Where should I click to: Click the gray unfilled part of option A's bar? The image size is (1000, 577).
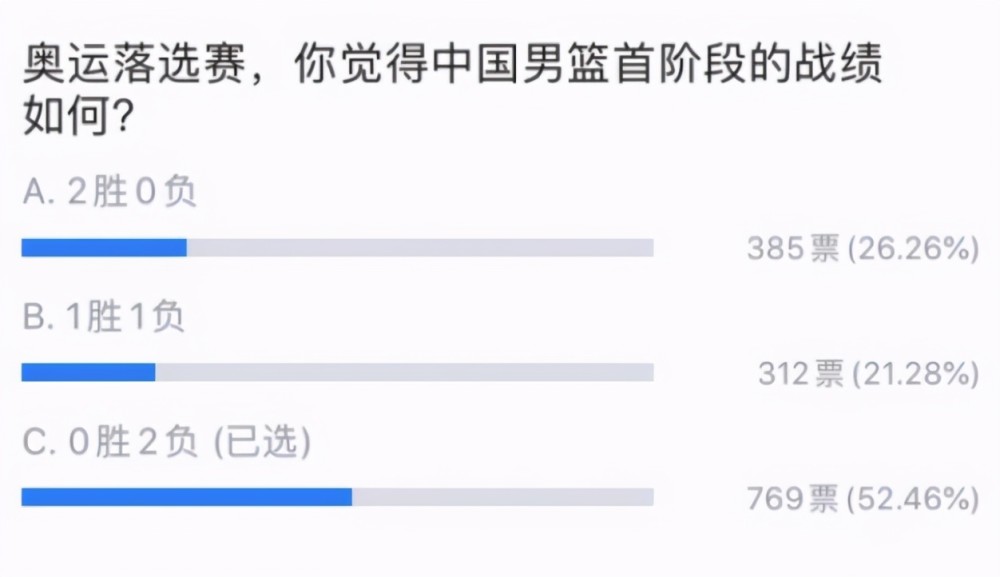(x=420, y=248)
